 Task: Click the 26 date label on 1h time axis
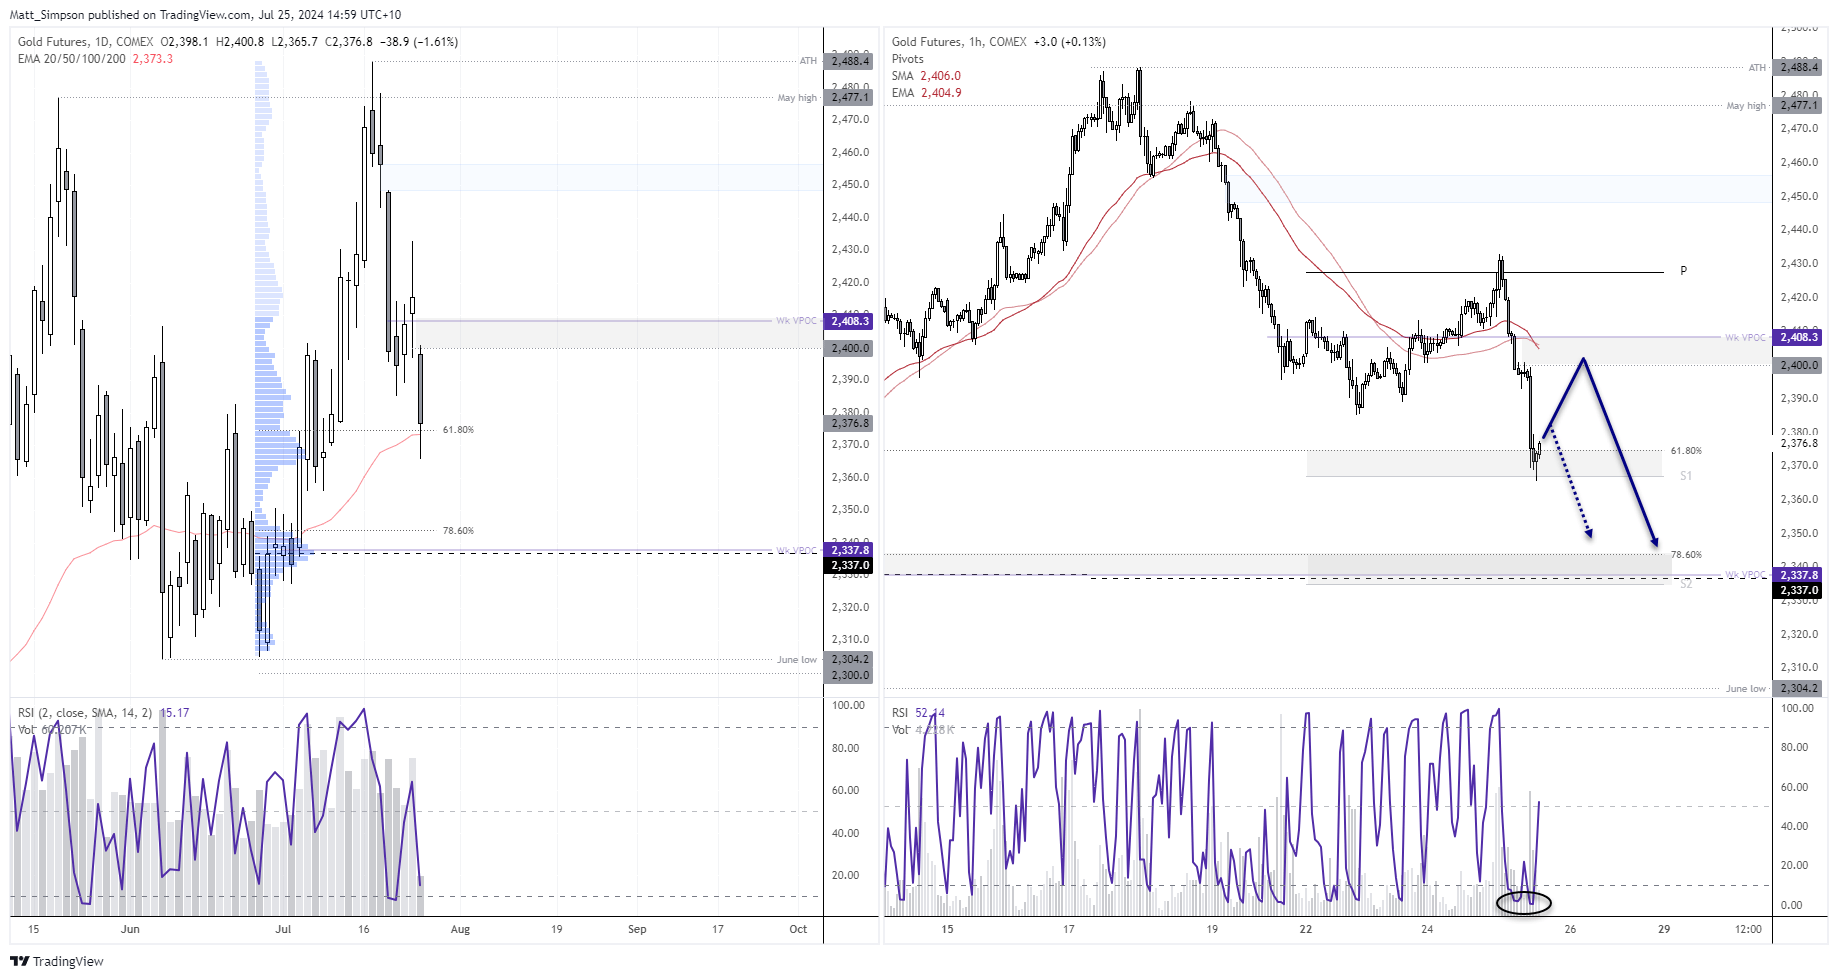pyautogui.click(x=1570, y=929)
